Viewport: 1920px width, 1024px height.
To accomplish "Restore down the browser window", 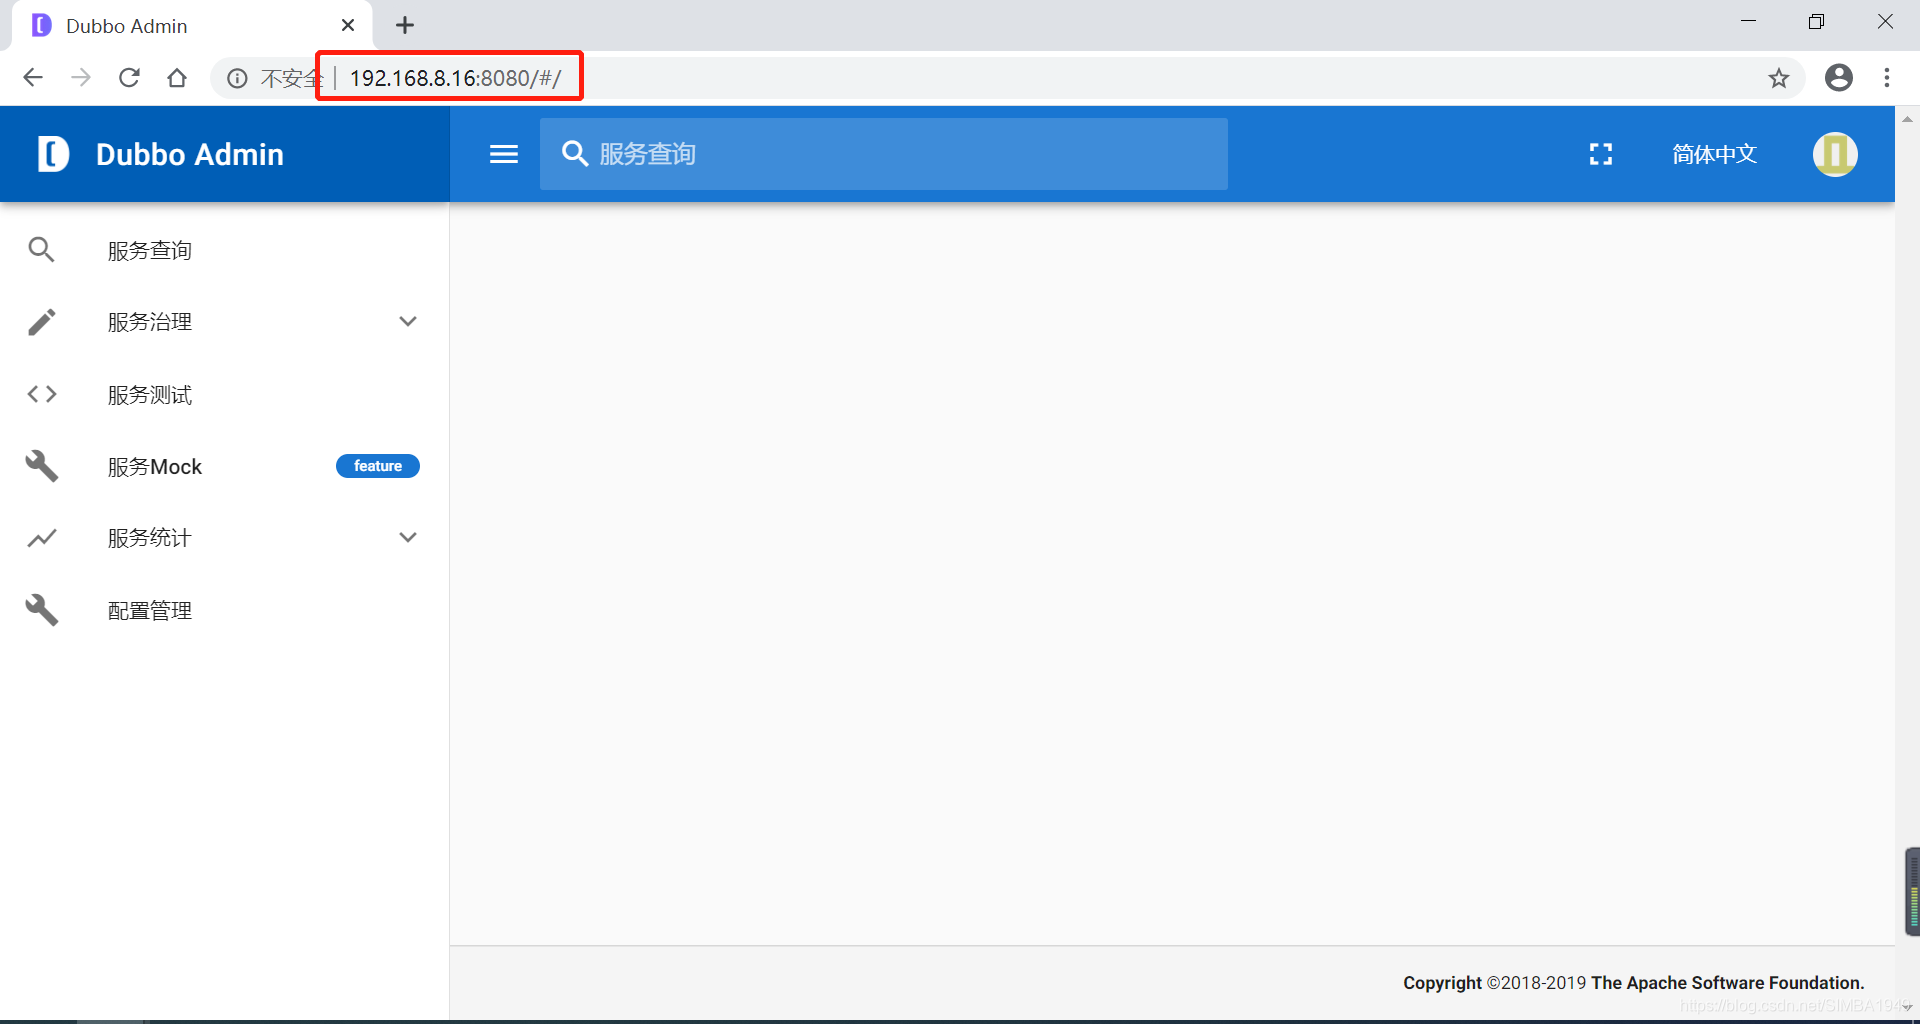I will point(1817,22).
